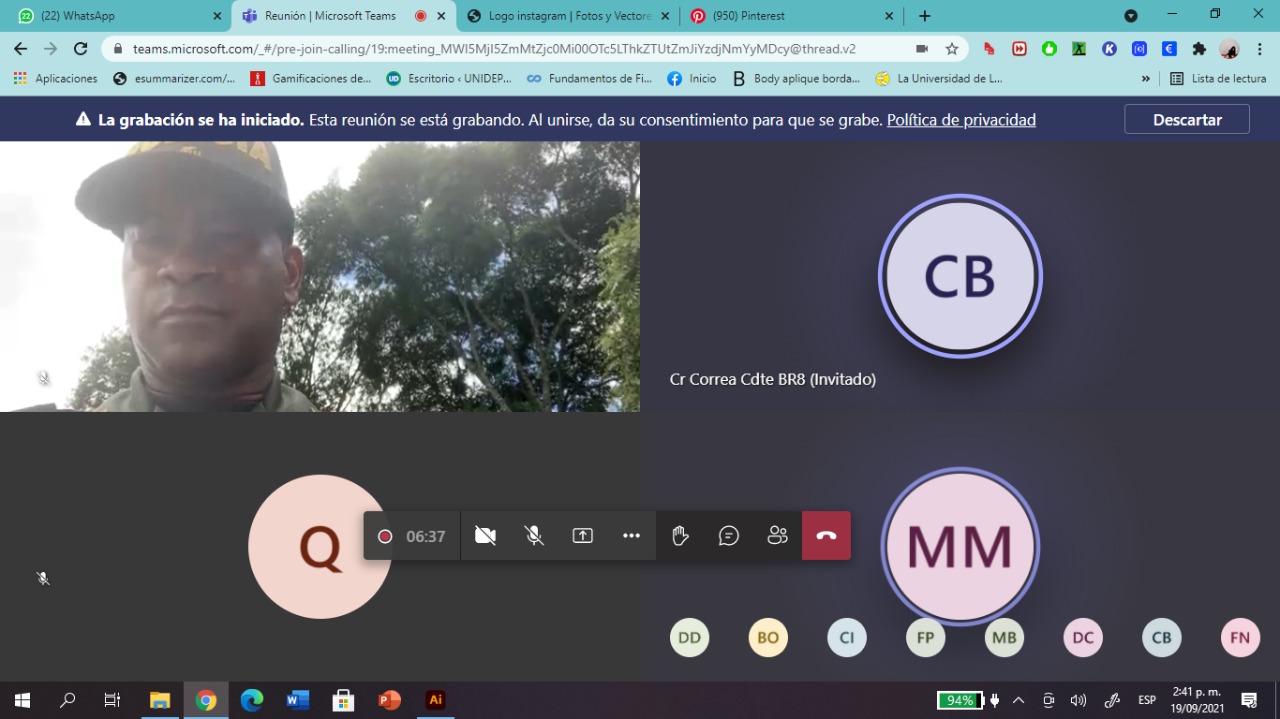Open the camera permission icon in address bar

[921, 49]
